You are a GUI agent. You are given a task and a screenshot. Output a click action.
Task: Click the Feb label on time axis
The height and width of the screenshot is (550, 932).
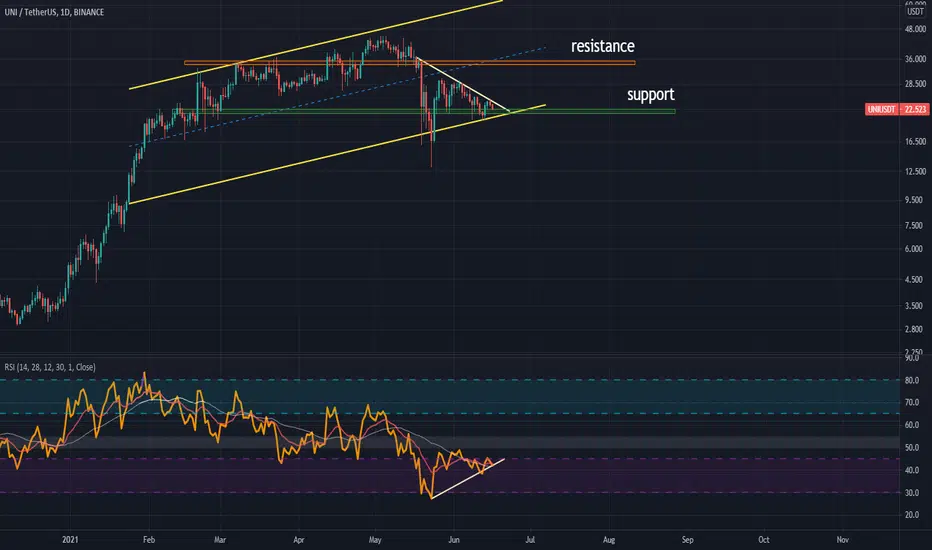(x=149, y=540)
